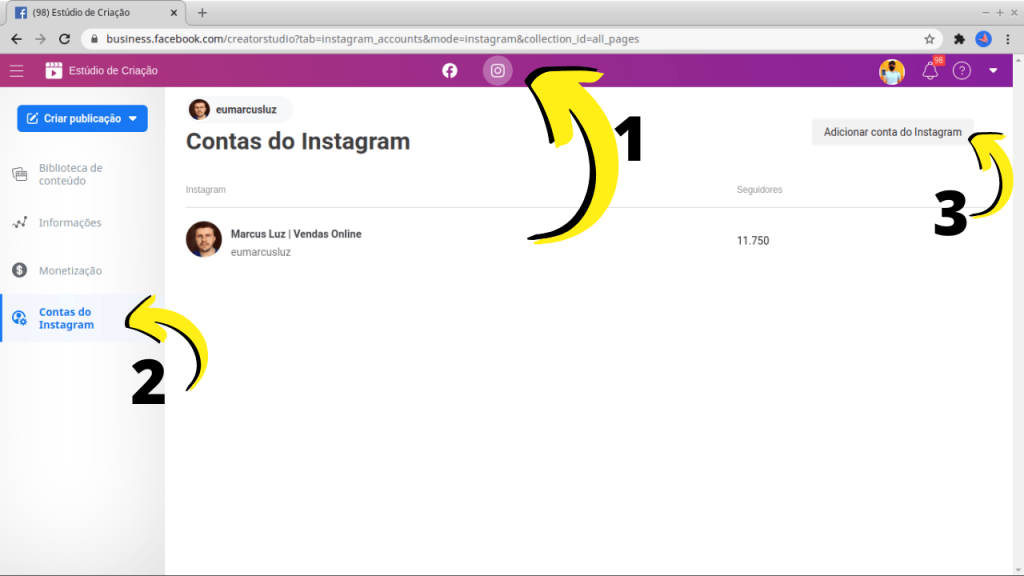Open the profile avatar in the purple header
This screenshot has width=1024, height=576.
click(891, 71)
